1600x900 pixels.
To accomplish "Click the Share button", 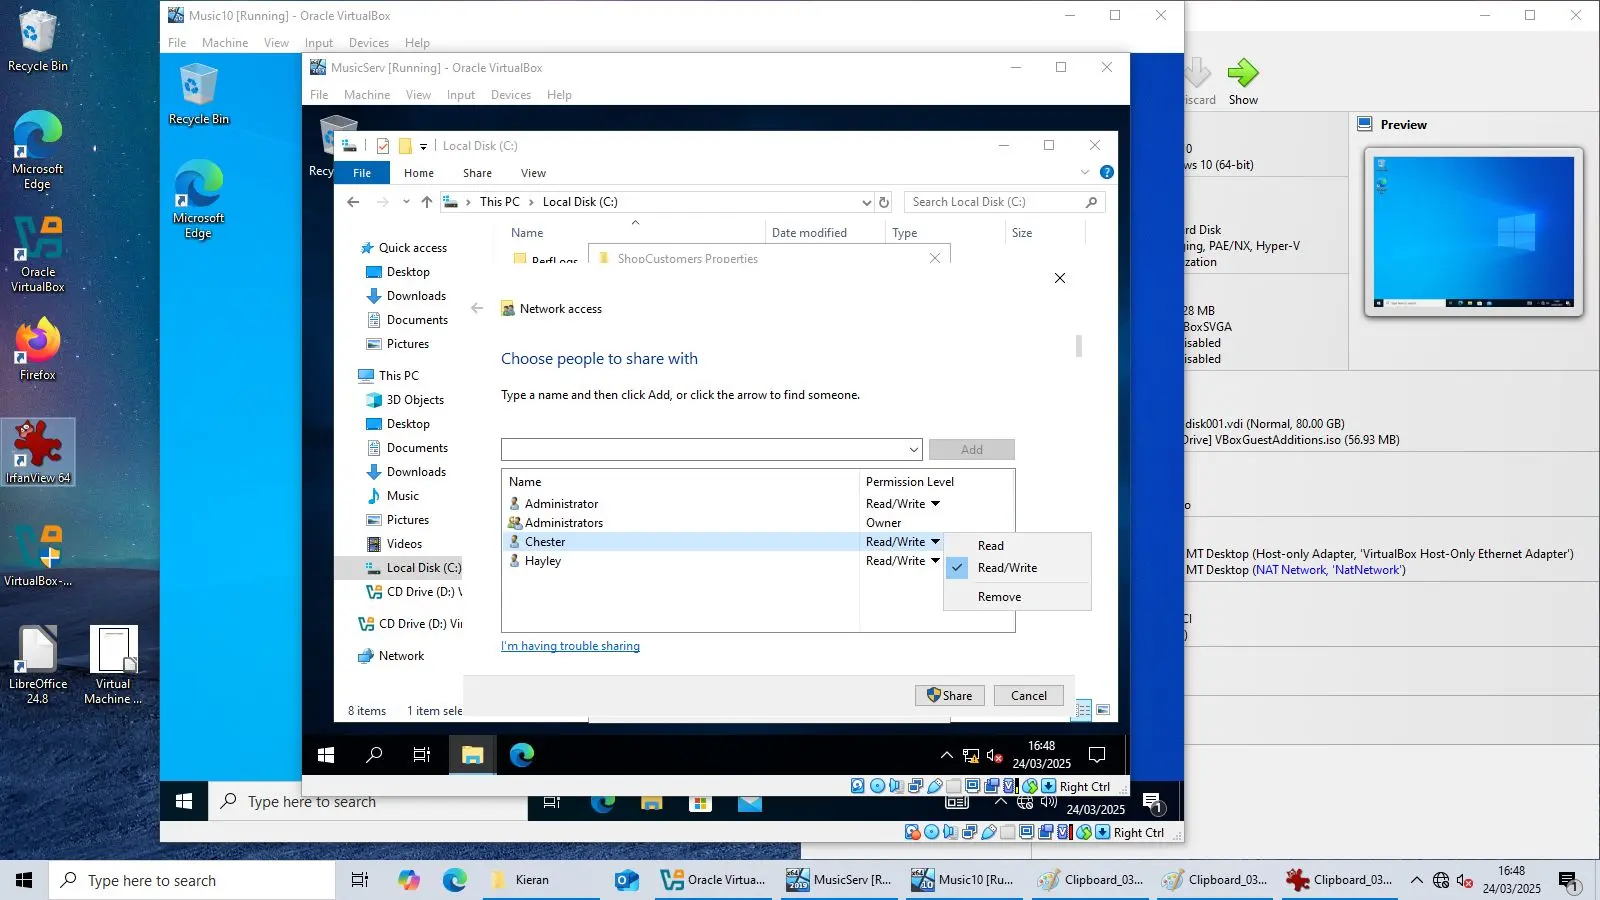I will coord(948,695).
